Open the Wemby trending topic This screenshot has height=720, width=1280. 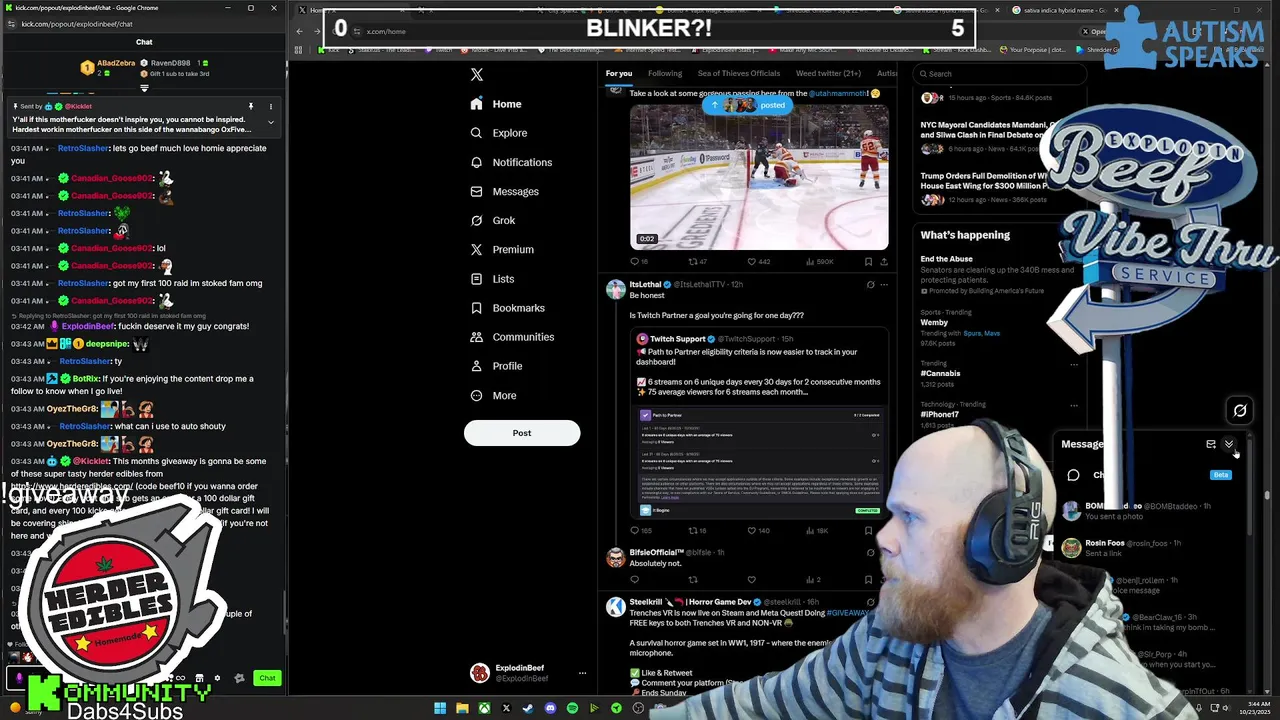click(x=1000, y=327)
